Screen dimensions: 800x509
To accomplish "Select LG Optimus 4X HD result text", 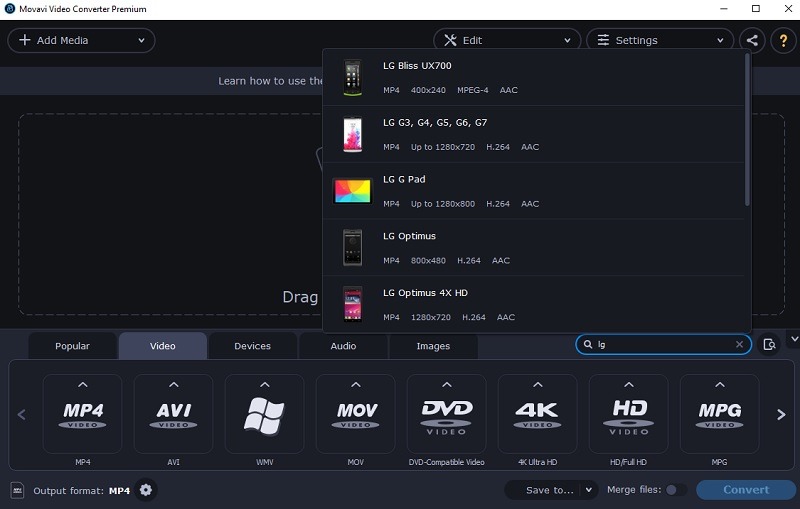I will [425, 293].
